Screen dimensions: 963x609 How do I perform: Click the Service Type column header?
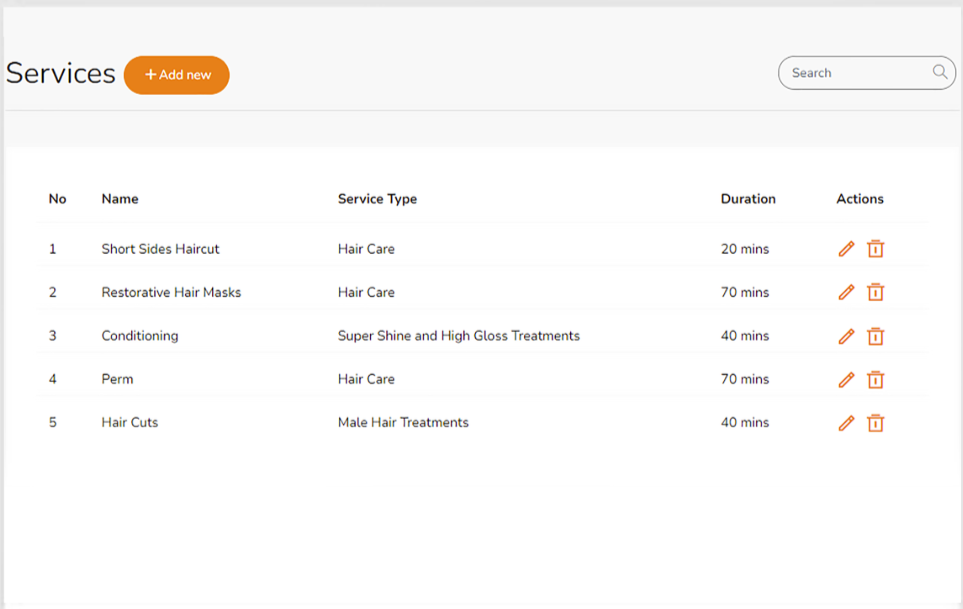pos(377,199)
